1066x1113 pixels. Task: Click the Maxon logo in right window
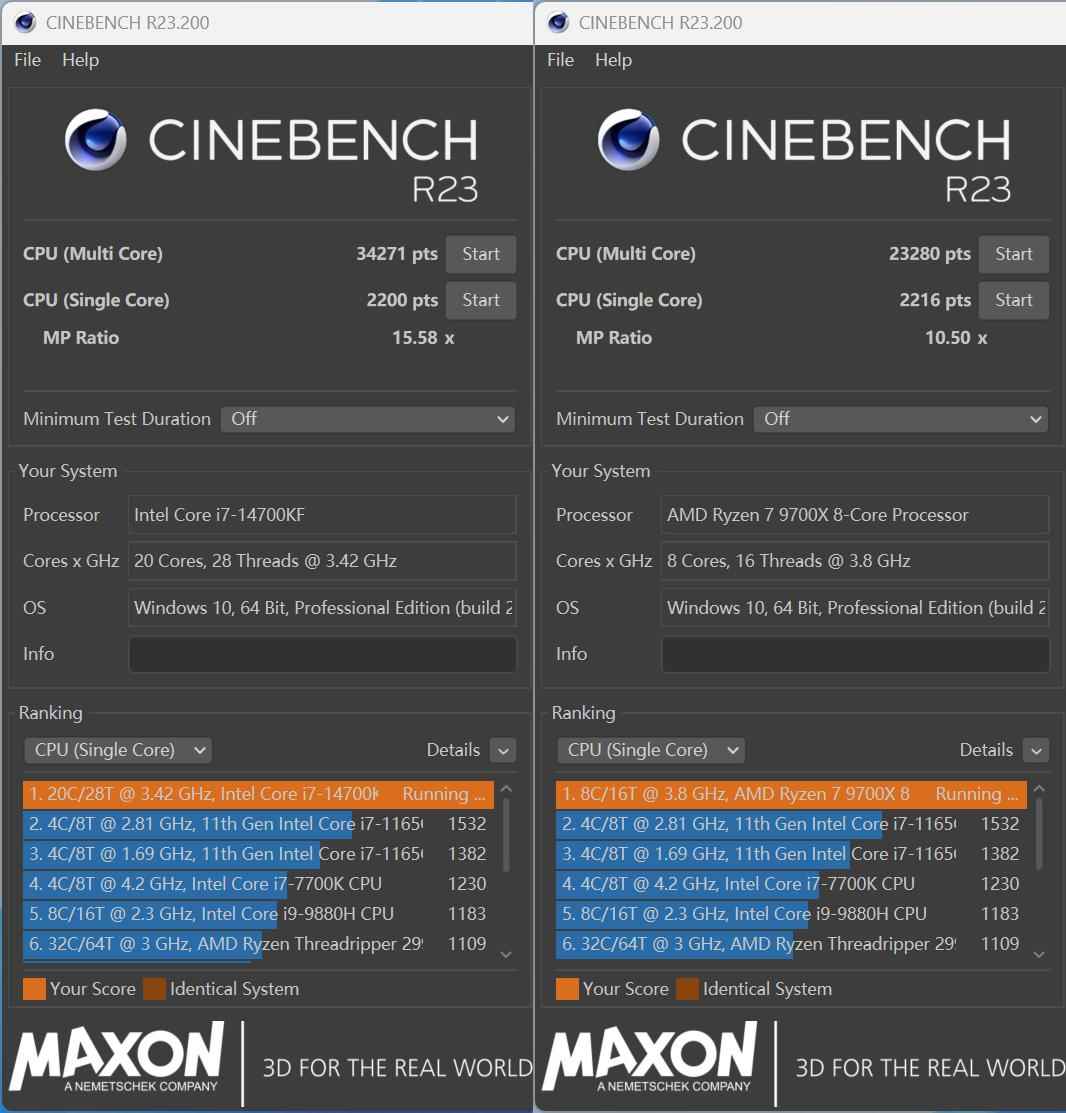[649, 1057]
